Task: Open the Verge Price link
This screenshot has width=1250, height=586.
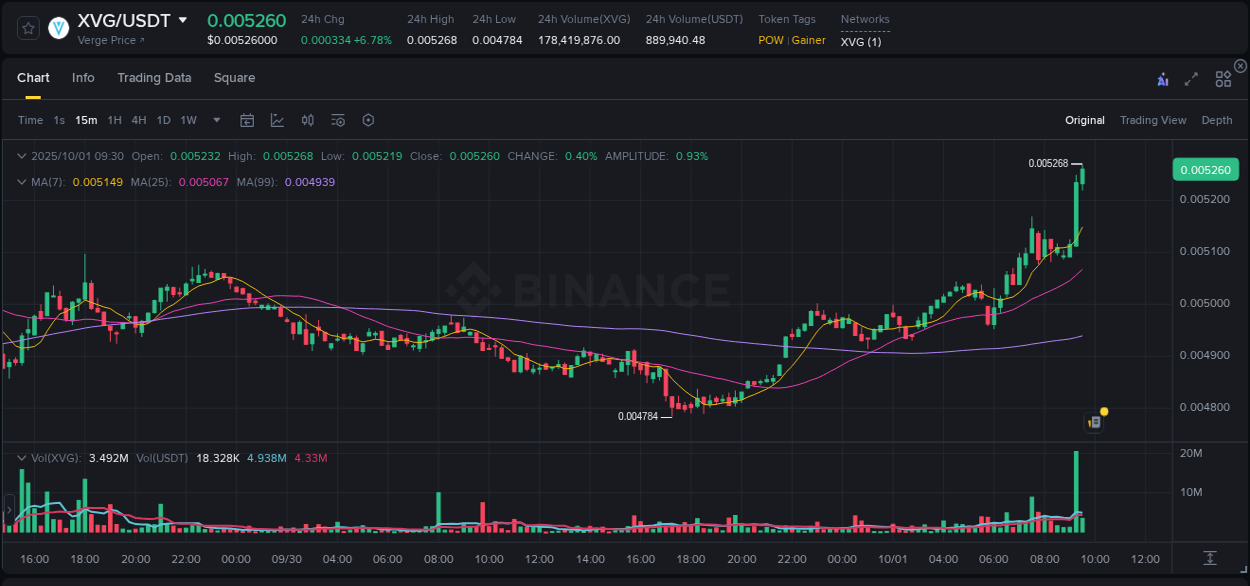Action: click(x=110, y=40)
